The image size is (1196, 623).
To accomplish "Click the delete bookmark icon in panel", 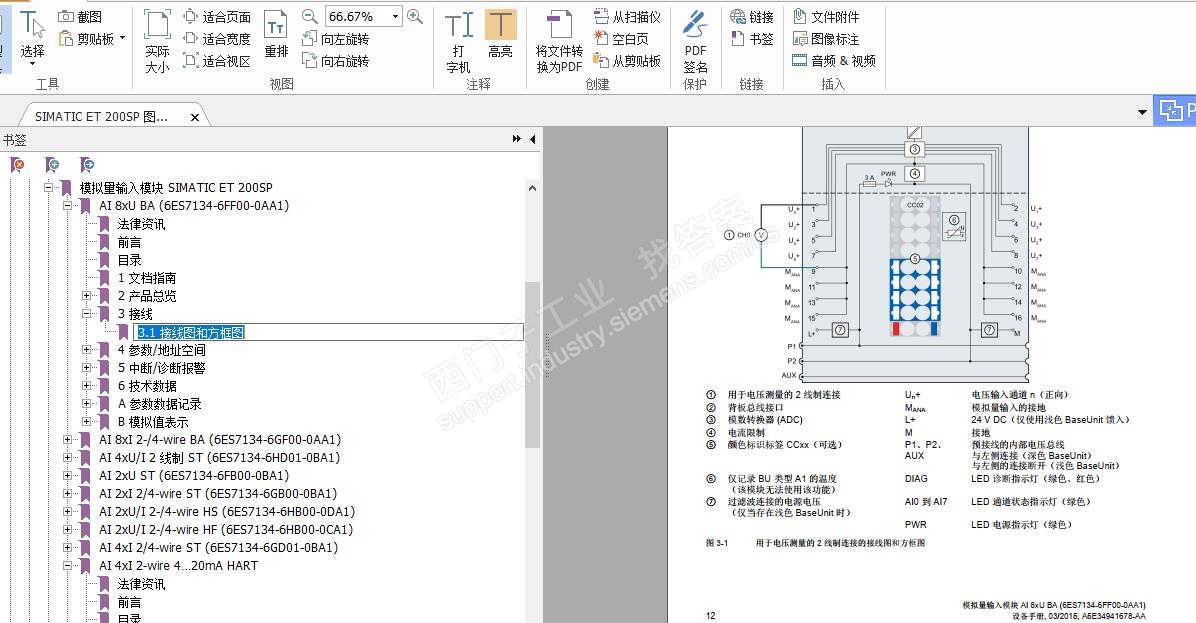I will point(17,164).
